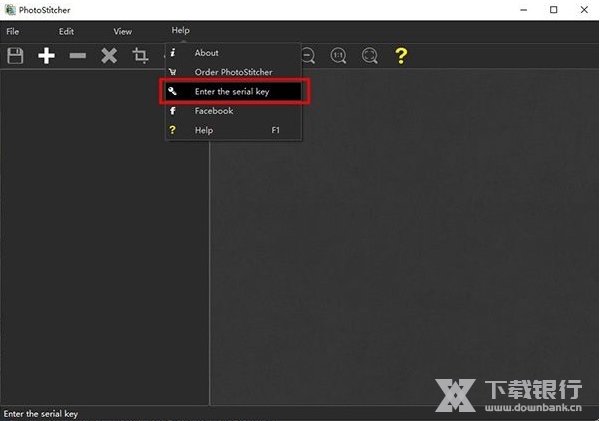Select Order PhotoStitcher menu entry
Viewport: 600px width, 421px height.
232,72
